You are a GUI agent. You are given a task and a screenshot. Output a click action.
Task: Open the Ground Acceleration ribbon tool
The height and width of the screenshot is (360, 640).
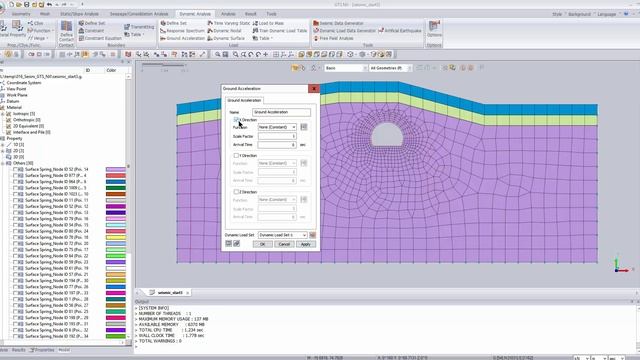pyautogui.click(x=182, y=38)
